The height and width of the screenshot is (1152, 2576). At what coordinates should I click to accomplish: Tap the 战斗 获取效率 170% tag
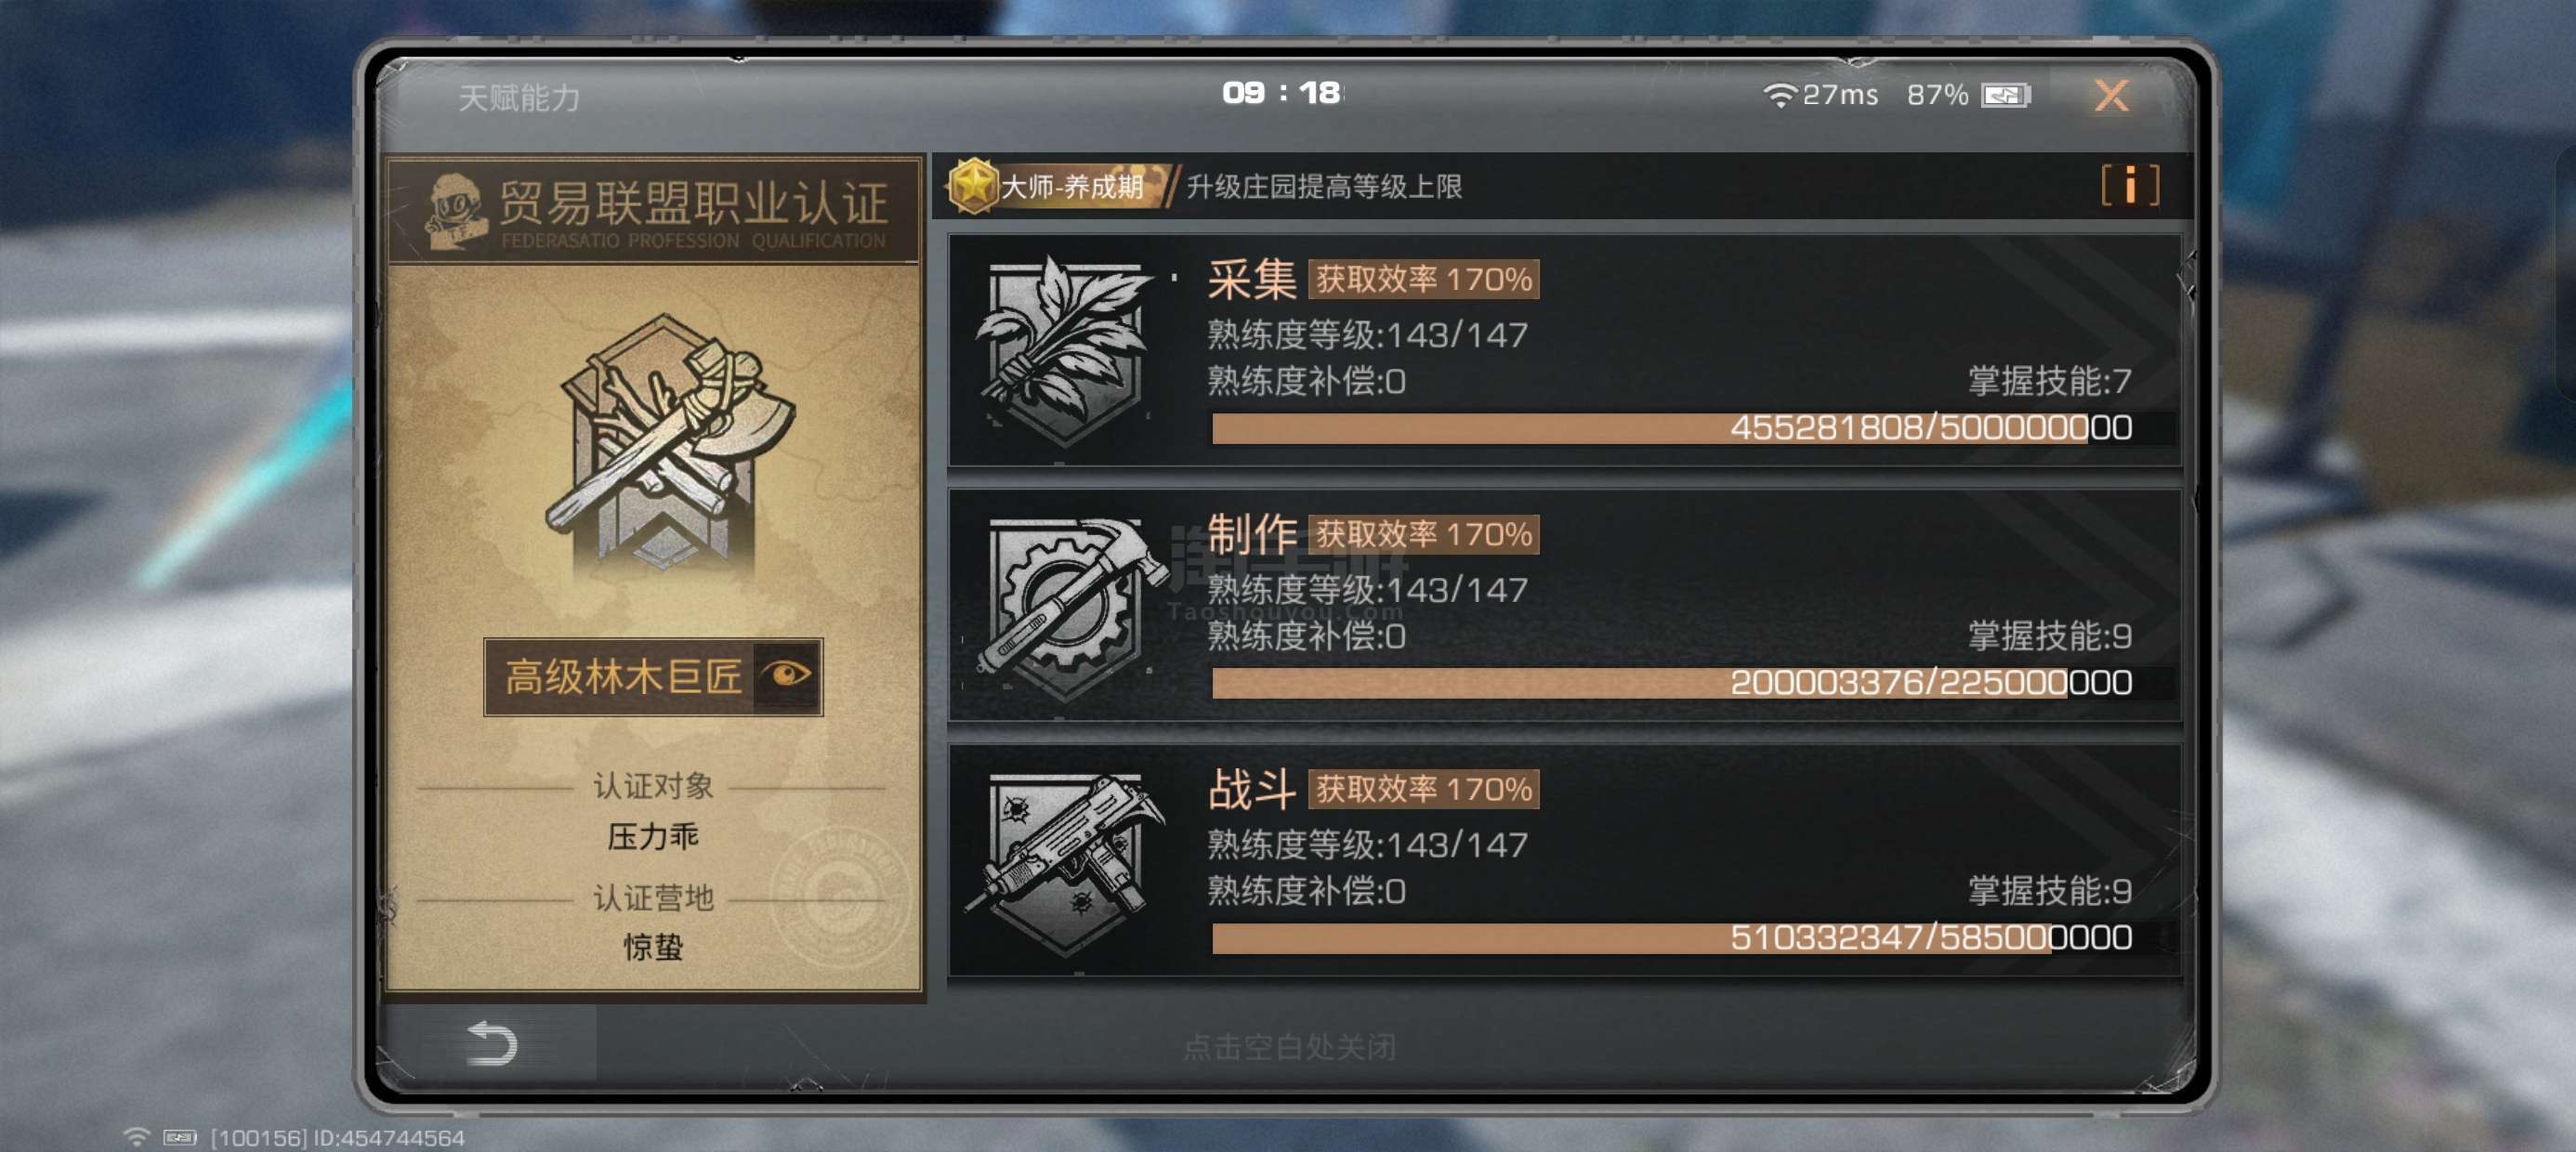tap(1423, 789)
